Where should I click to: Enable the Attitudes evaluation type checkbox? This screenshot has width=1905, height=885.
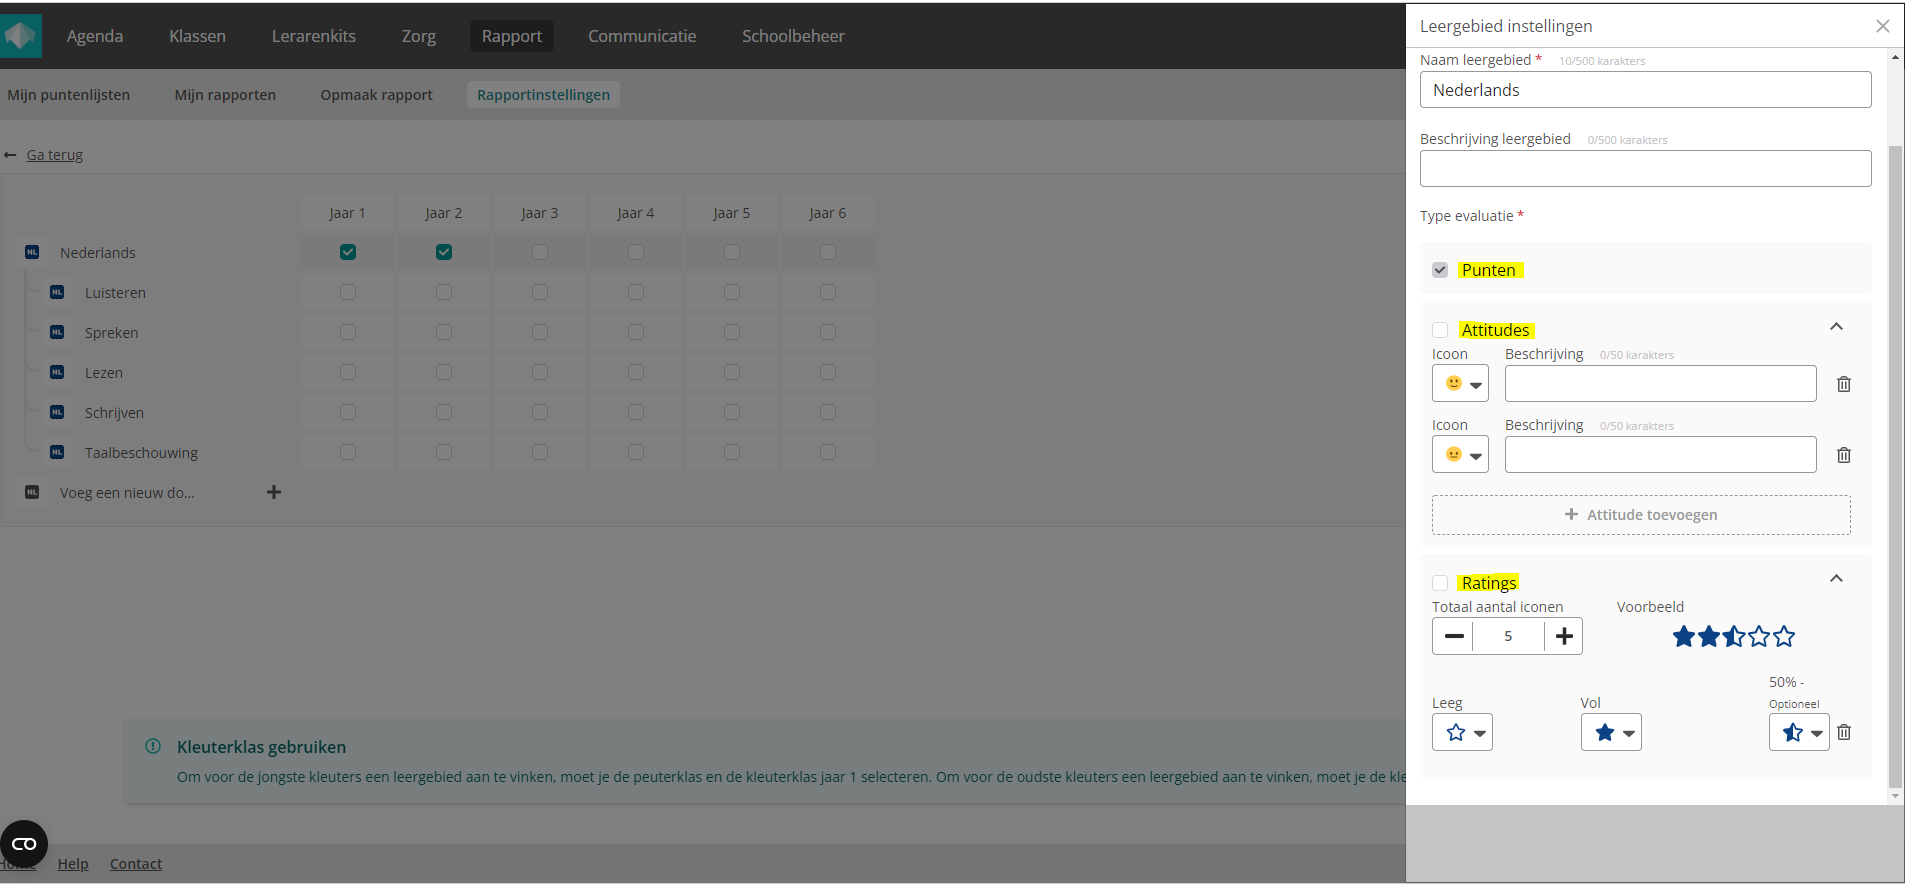(x=1440, y=330)
